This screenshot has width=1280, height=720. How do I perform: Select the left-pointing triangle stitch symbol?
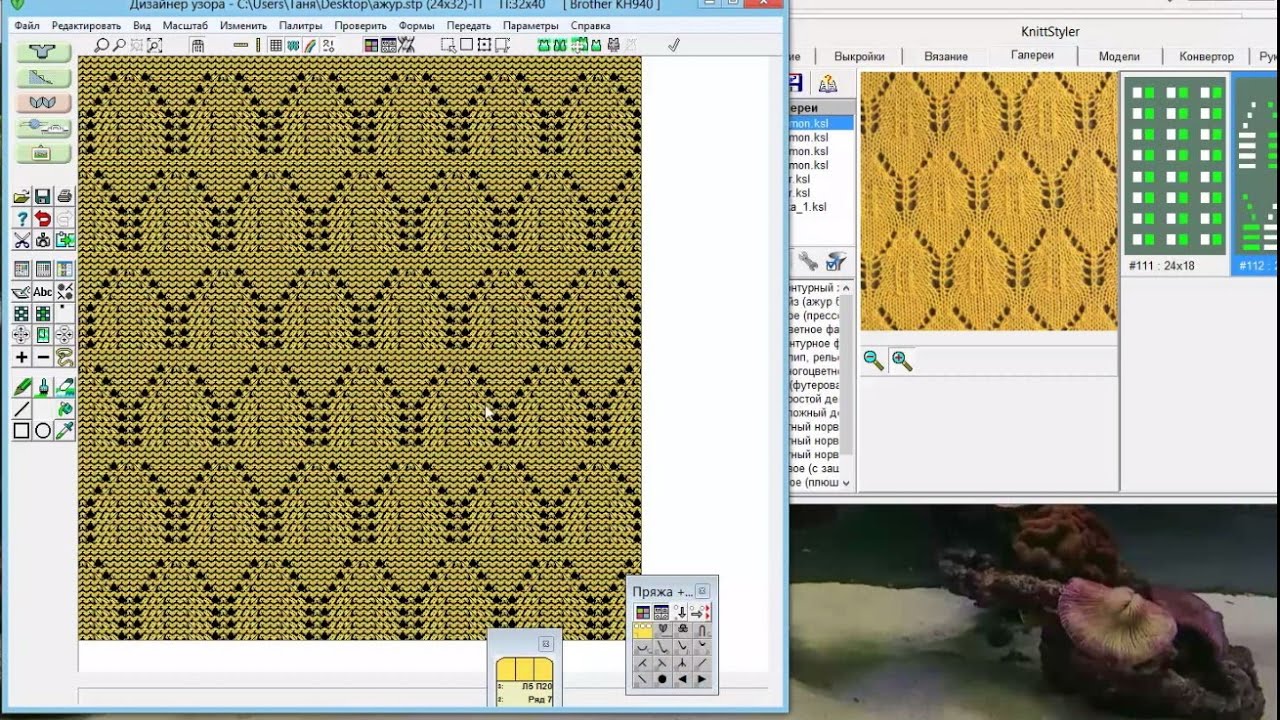click(x=682, y=679)
